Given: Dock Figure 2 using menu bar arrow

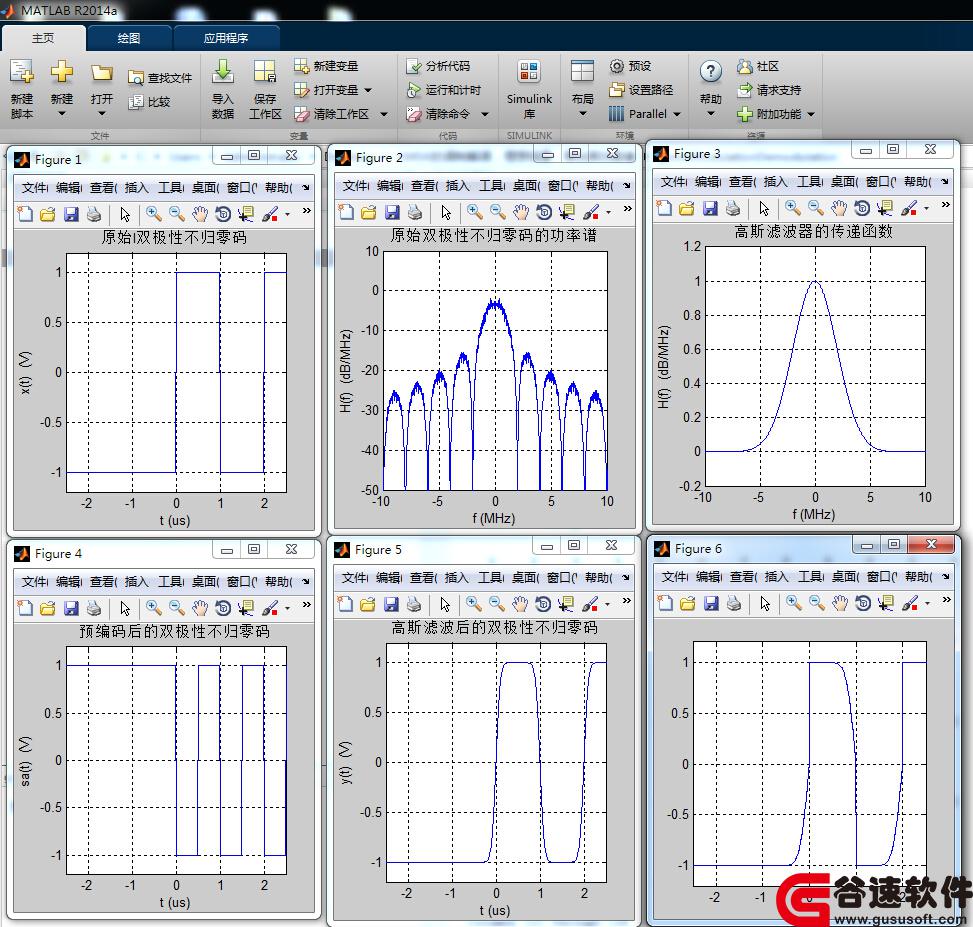Looking at the screenshot, I should [x=627, y=186].
